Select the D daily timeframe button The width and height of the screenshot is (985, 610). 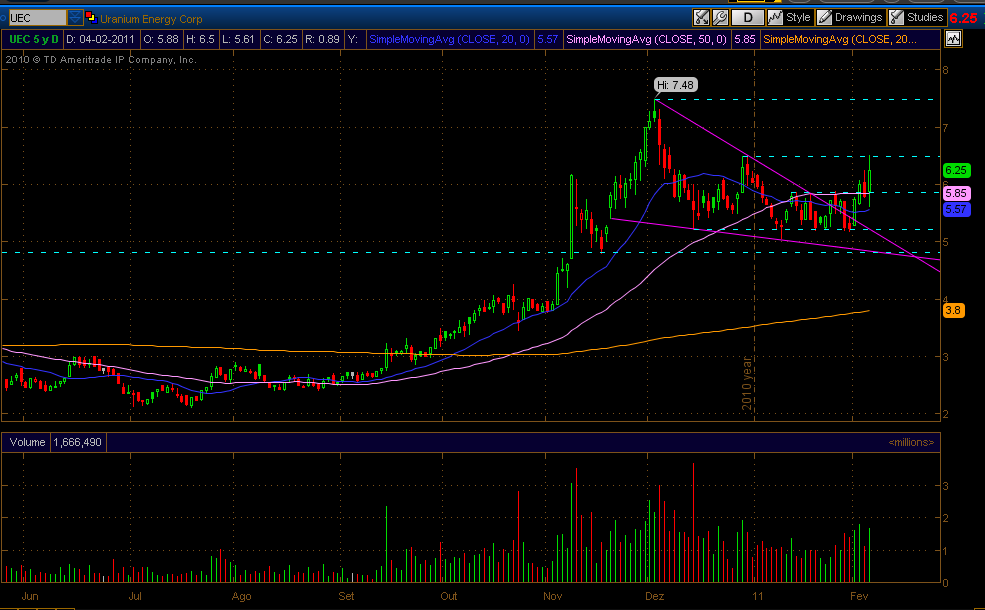pos(748,18)
